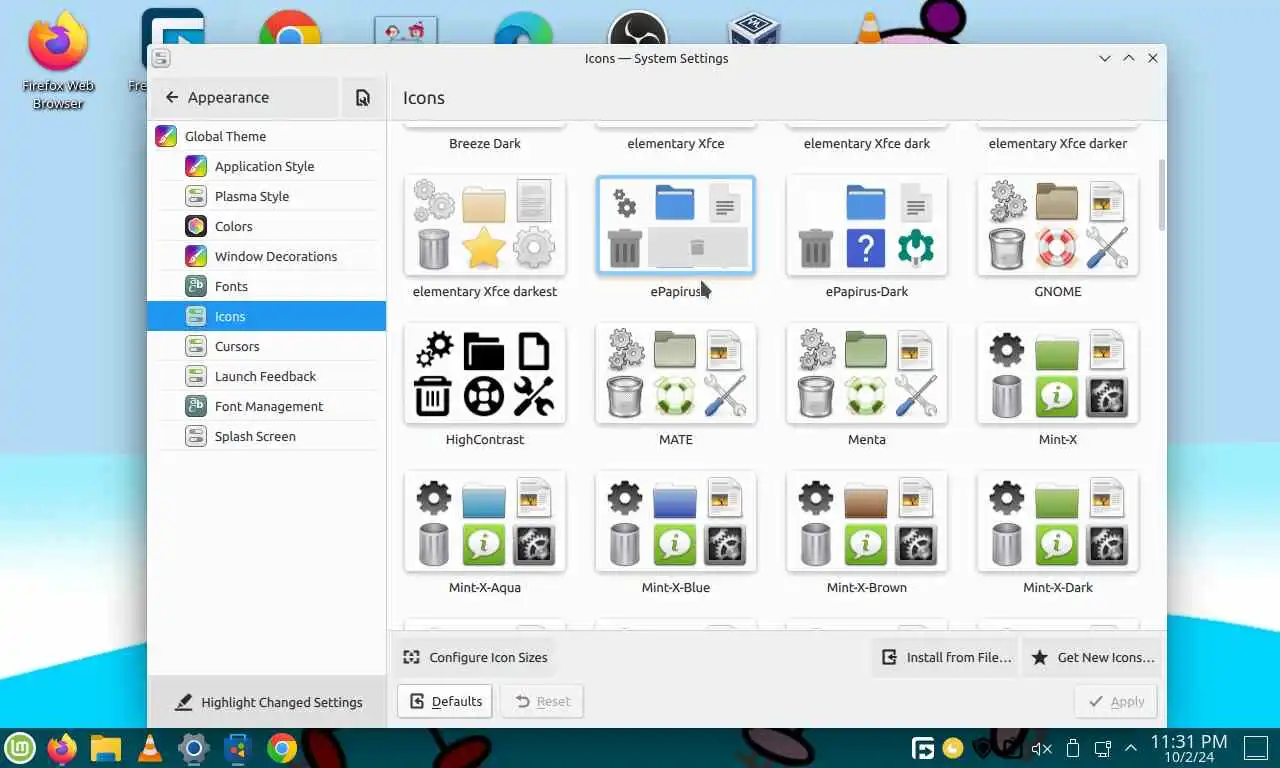Open Application Style settings
This screenshot has width=1280, height=768.
(266, 166)
